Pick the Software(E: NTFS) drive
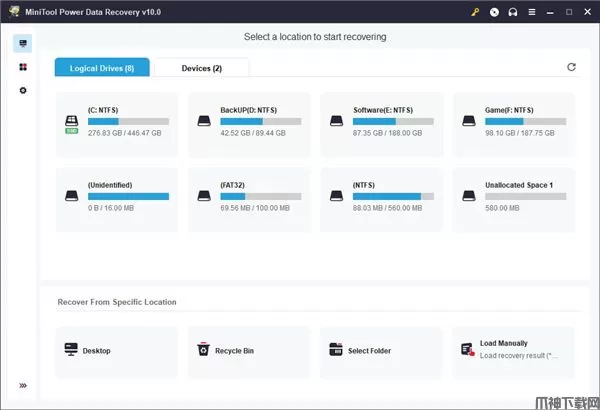This screenshot has height=410, width=600. [x=380, y=125]
